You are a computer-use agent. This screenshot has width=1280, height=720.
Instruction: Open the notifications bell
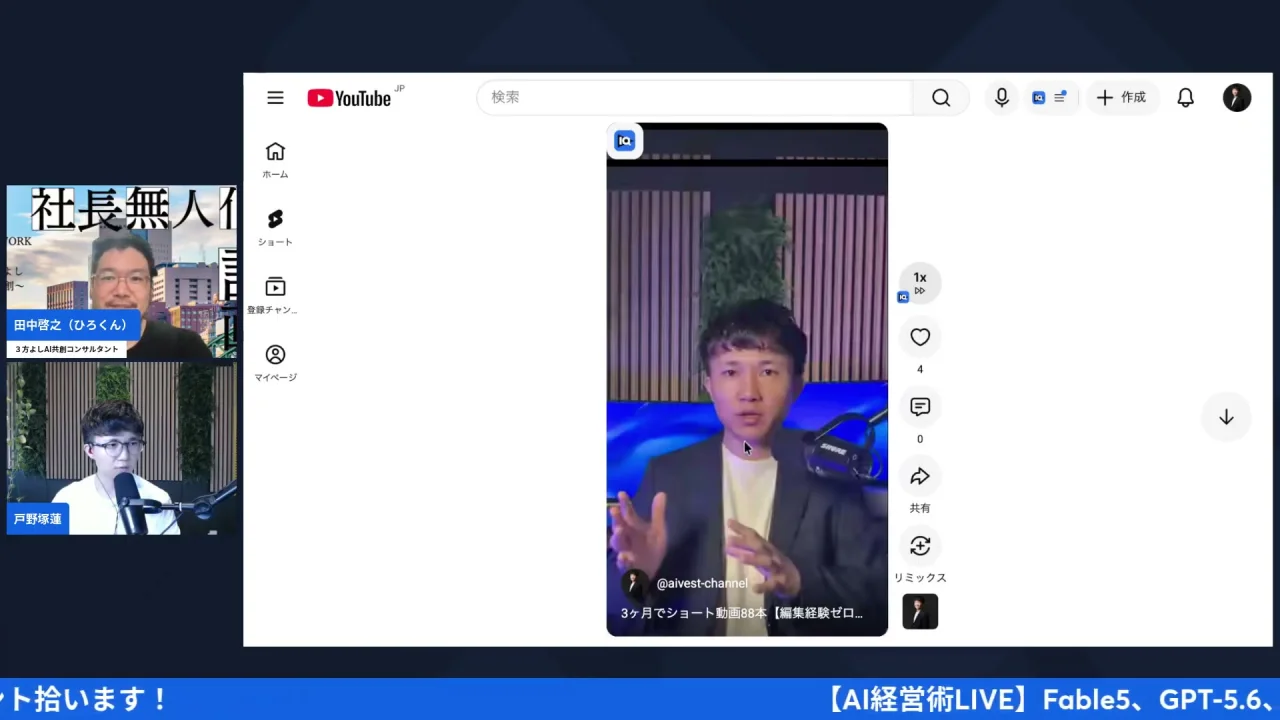(1185, 97)
